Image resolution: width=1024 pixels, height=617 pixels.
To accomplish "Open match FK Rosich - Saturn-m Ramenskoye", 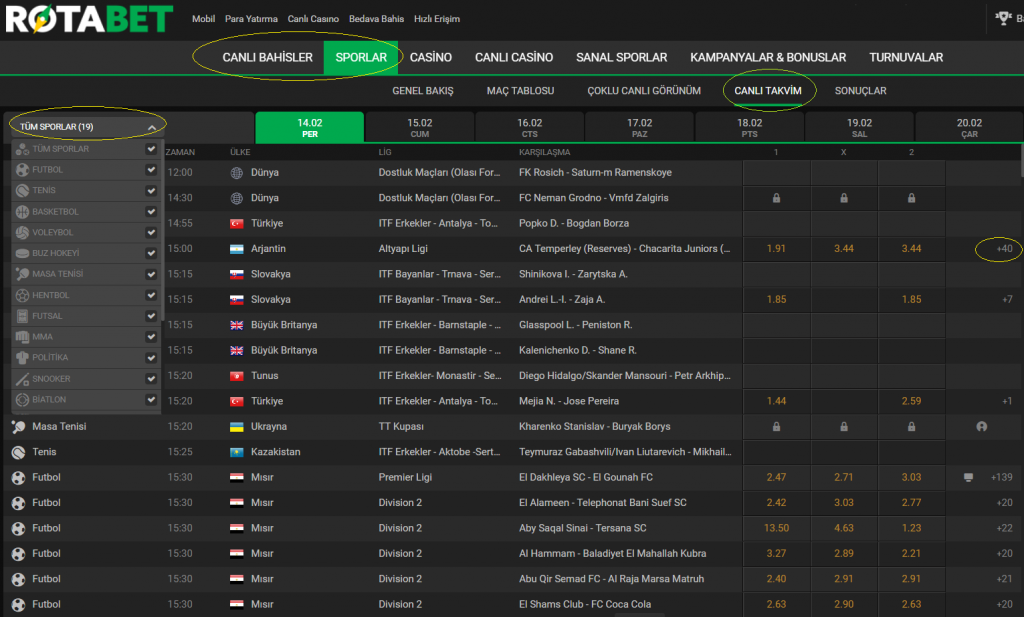I will 595,173.
